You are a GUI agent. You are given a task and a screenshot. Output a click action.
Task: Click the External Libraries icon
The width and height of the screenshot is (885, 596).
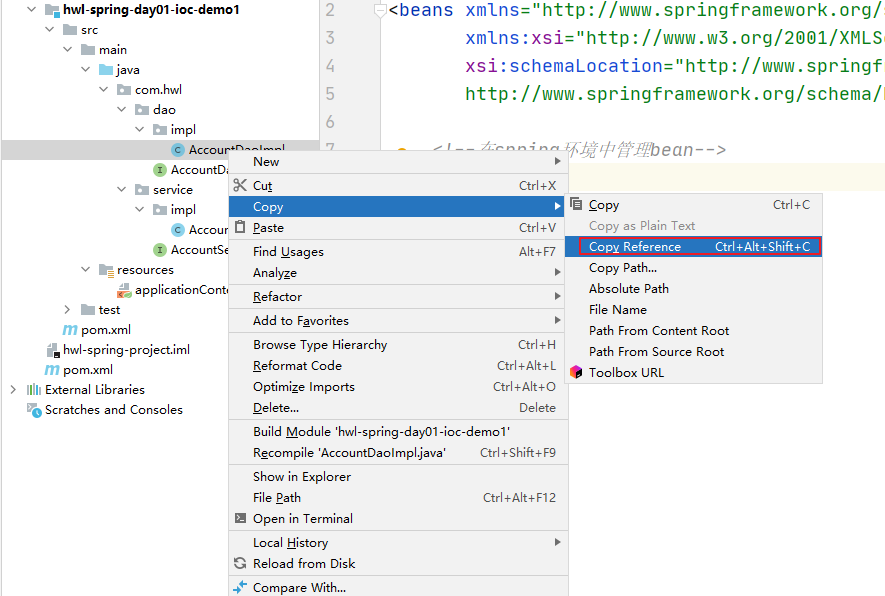tap(34, 389)
